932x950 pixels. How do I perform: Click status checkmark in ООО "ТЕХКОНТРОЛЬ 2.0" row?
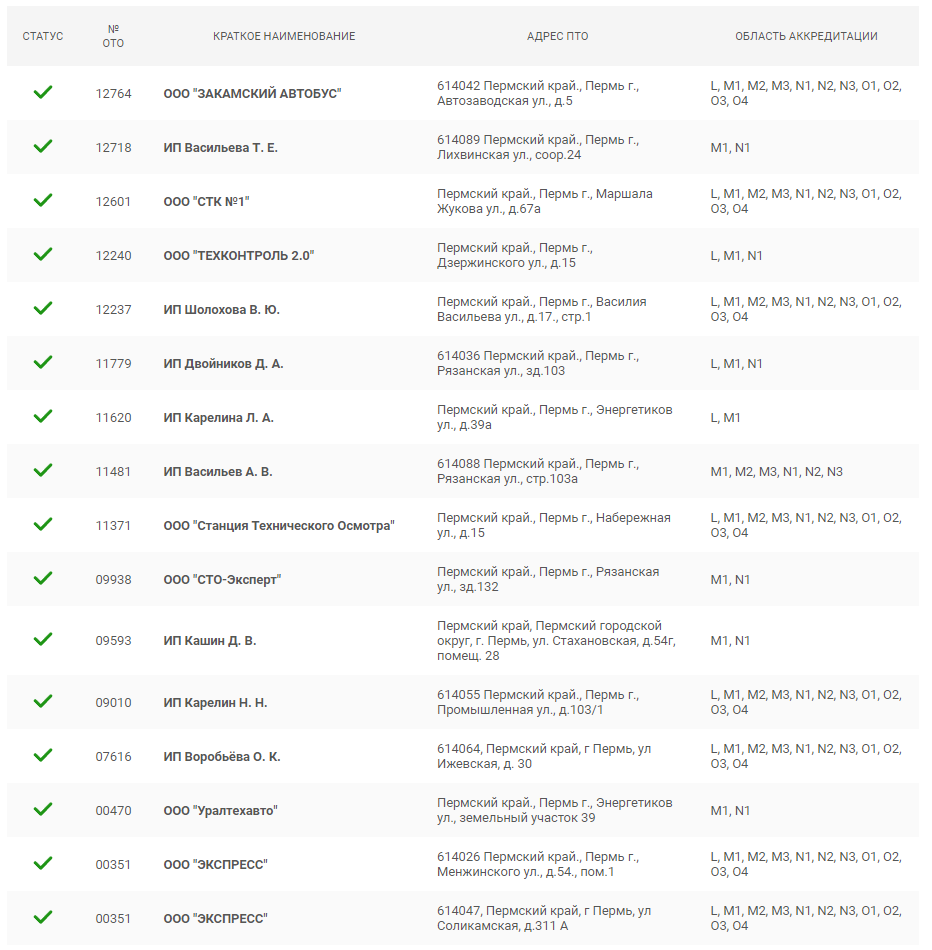[42, 254]
